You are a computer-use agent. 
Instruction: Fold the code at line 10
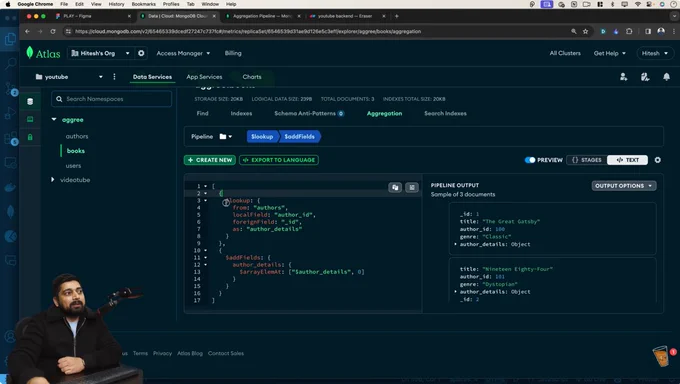(x=206, y=250)
